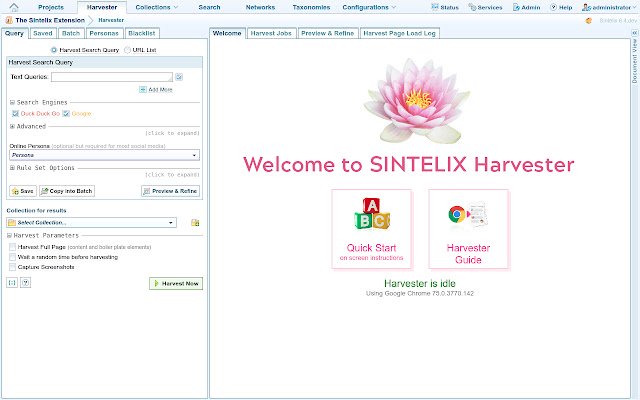Viewport: 640px width, 400px height.
Task: Click the Preview & Refine button in query panel
Action: click(171, 191)
